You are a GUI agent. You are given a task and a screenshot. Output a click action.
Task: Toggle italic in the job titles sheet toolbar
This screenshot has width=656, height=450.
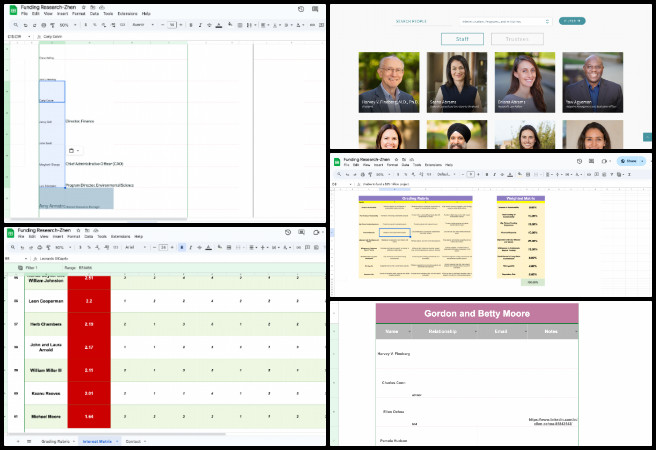point(200,25)
